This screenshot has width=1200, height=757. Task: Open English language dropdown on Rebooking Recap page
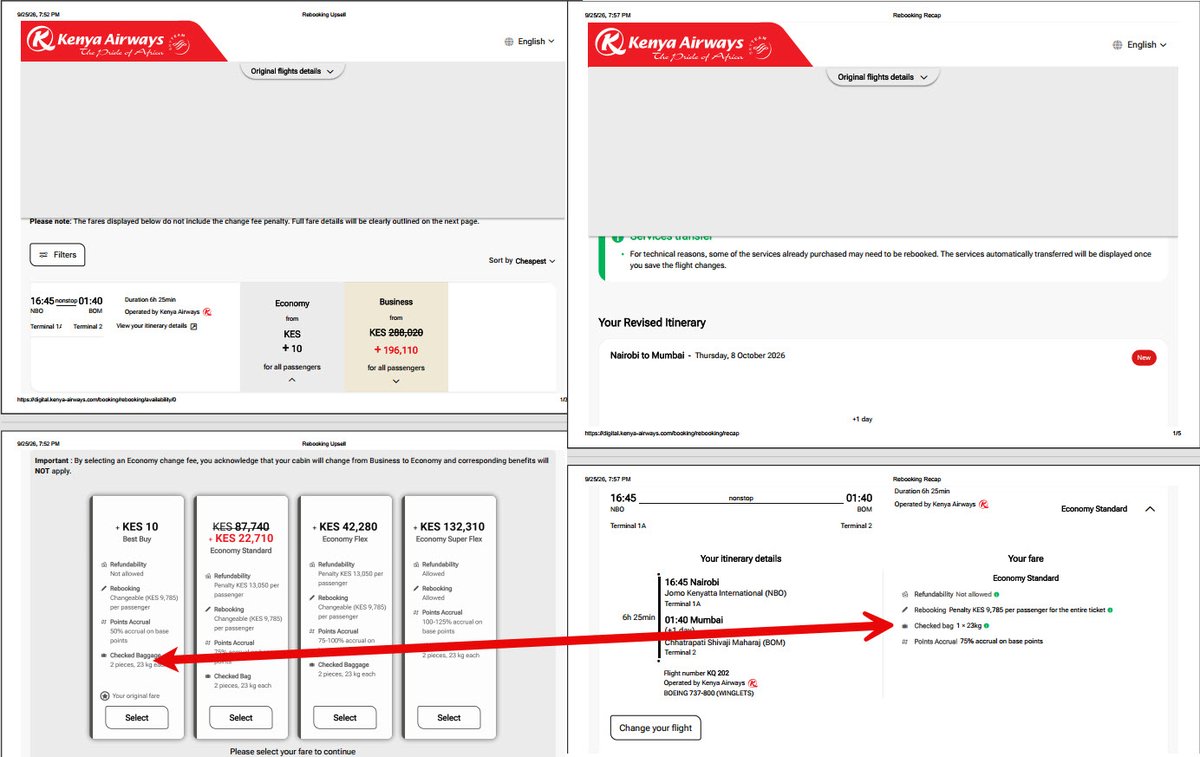pos(1140,45)
